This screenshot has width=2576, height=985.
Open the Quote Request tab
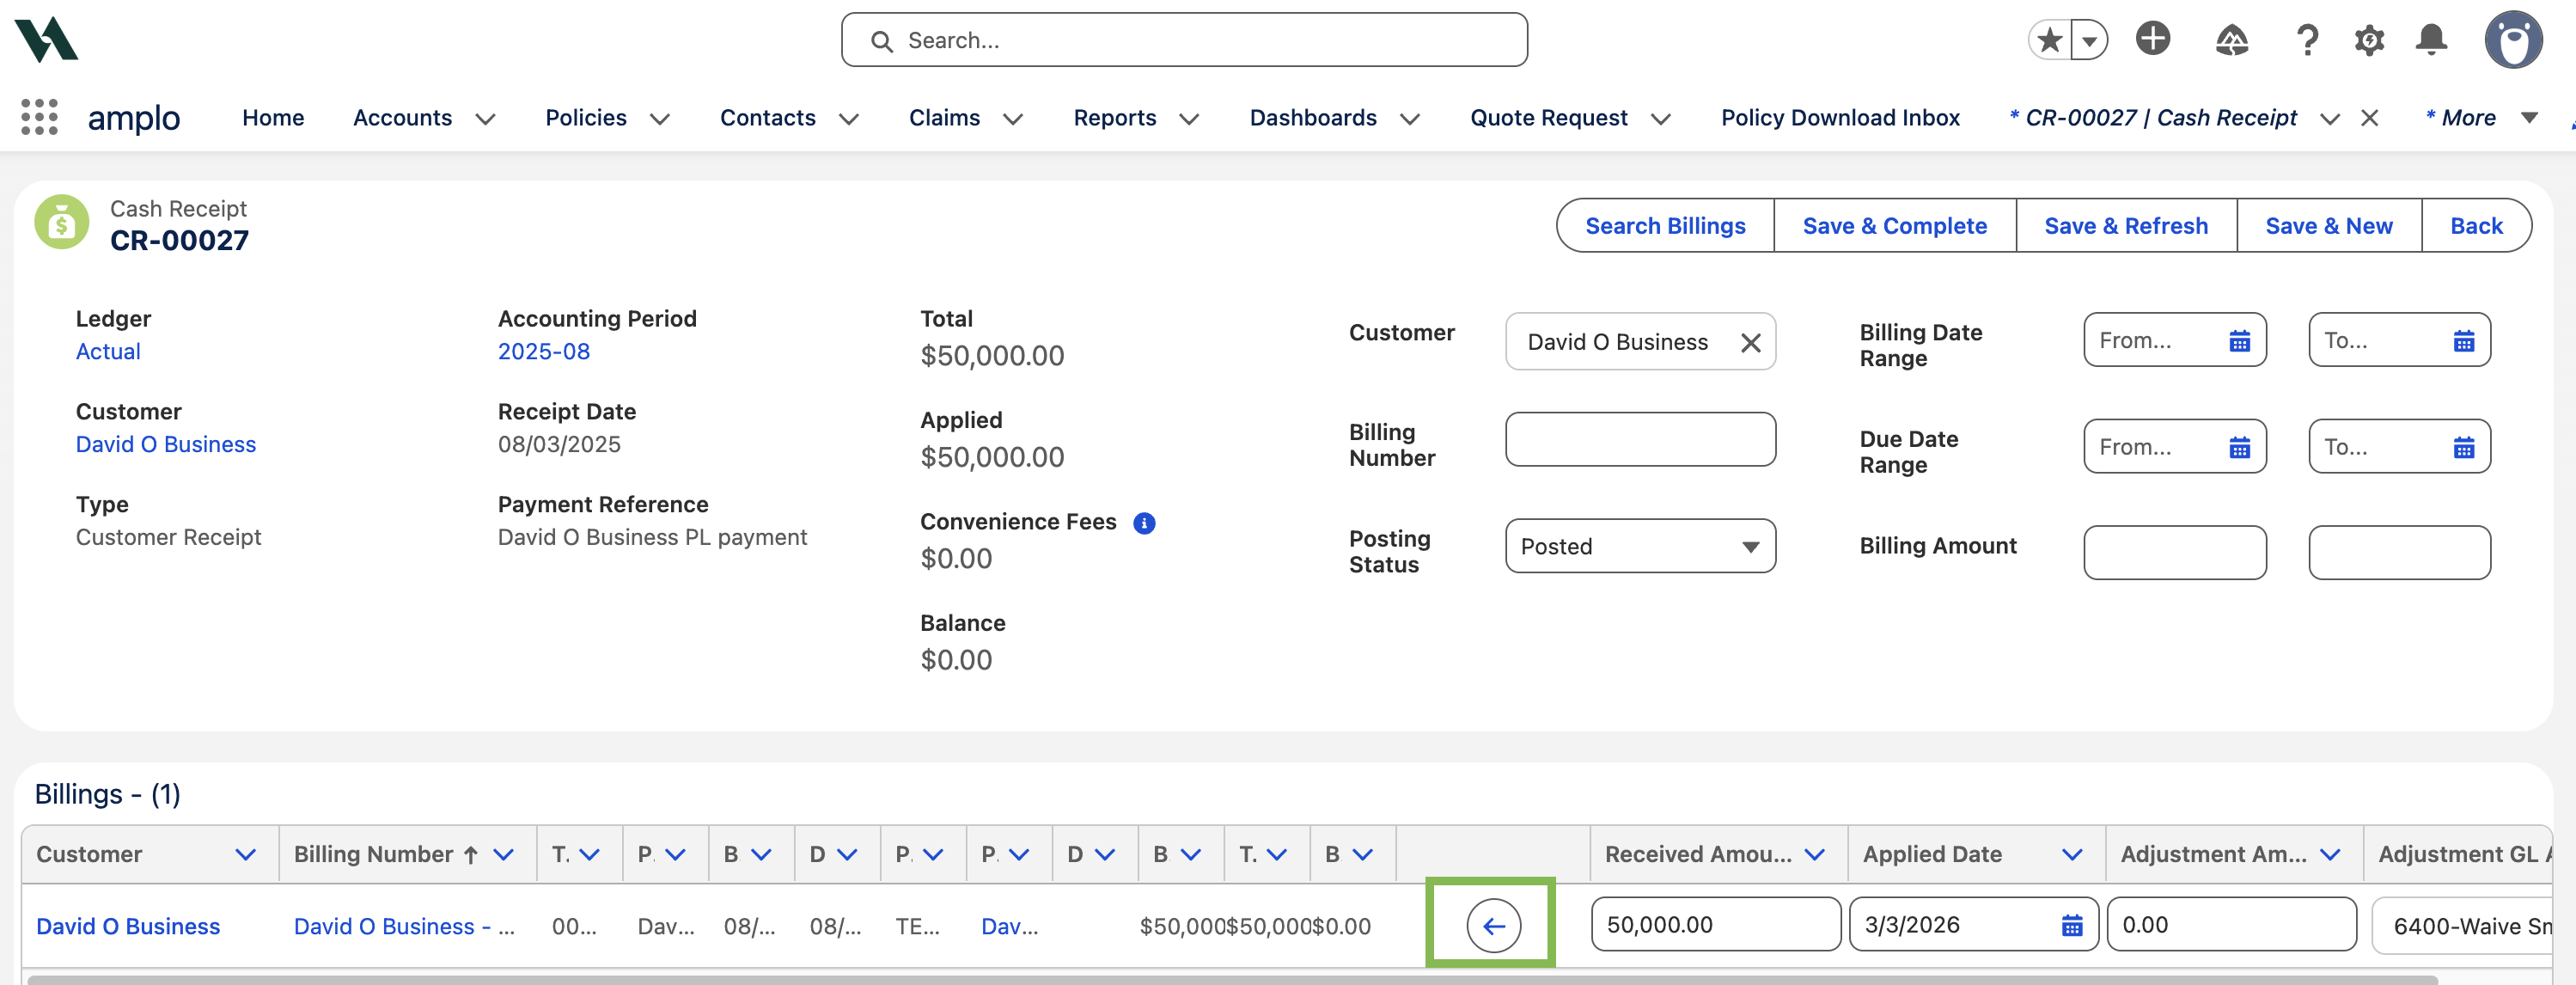click(x=1548, y=118)
